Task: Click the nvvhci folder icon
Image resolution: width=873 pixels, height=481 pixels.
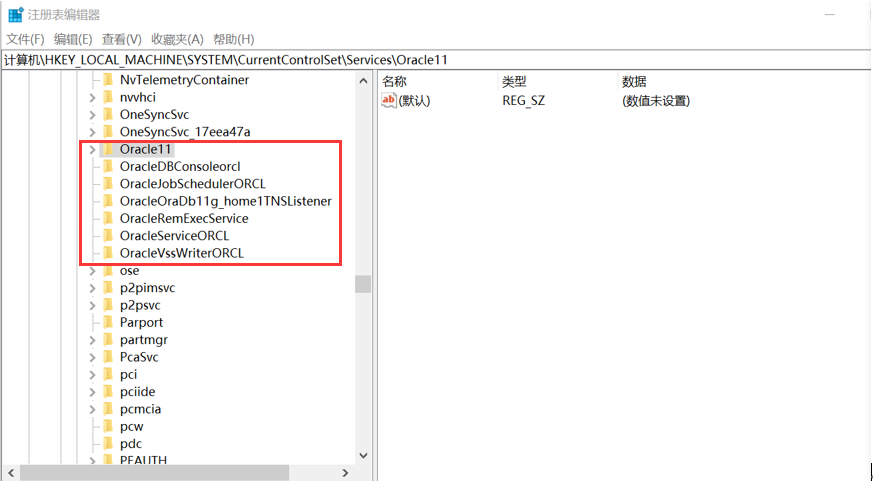Action: pos(109,97)
